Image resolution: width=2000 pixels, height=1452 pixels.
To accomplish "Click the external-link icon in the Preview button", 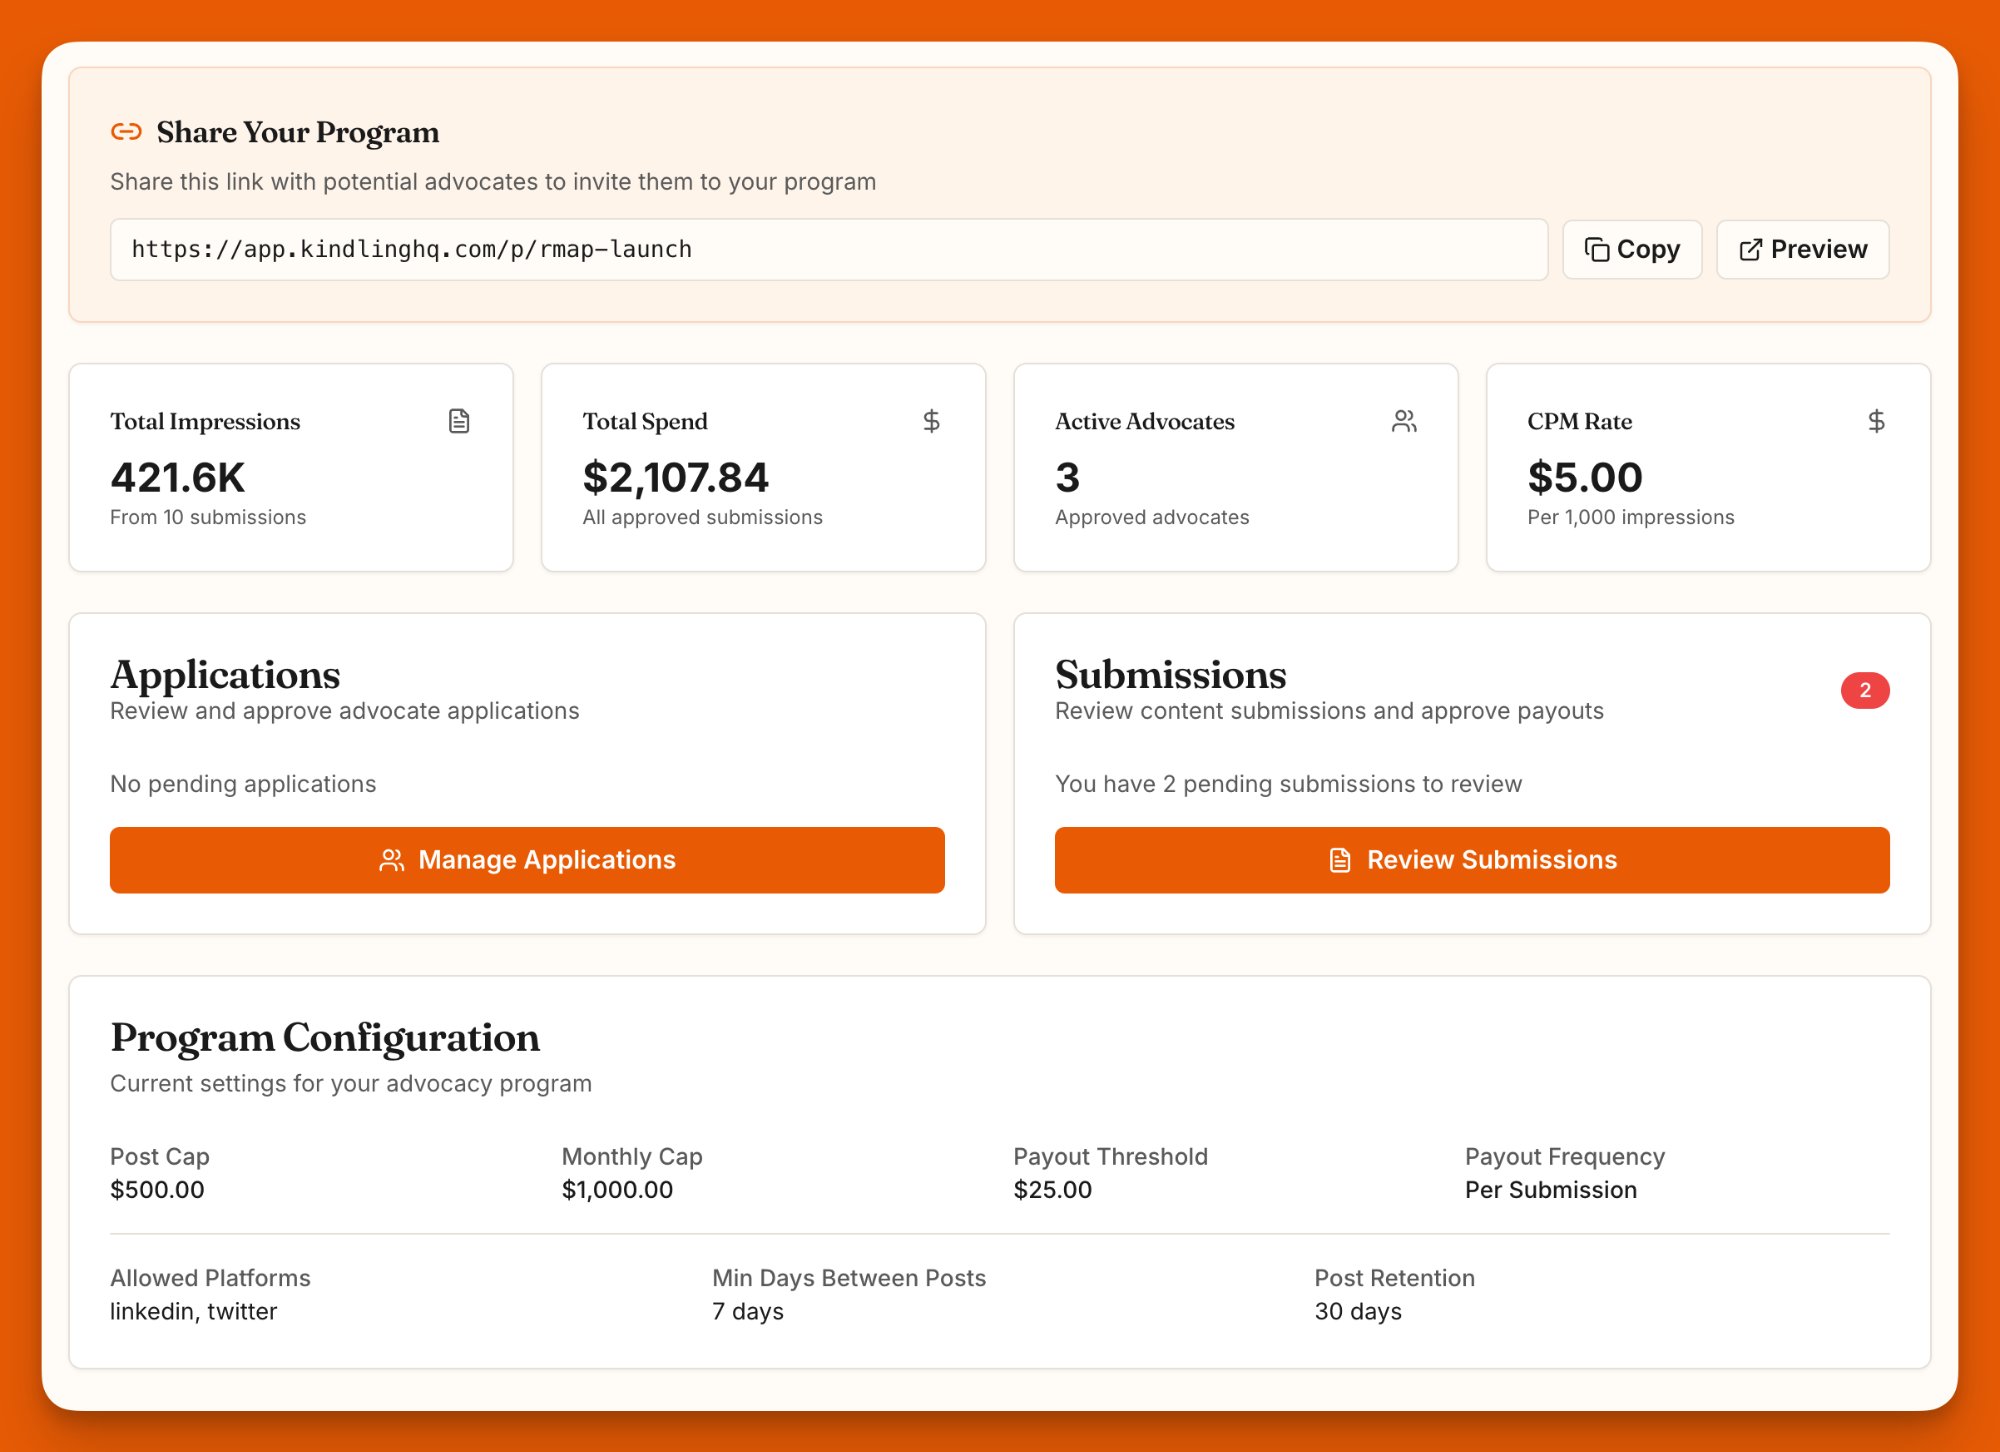I will pos(1750,249).
